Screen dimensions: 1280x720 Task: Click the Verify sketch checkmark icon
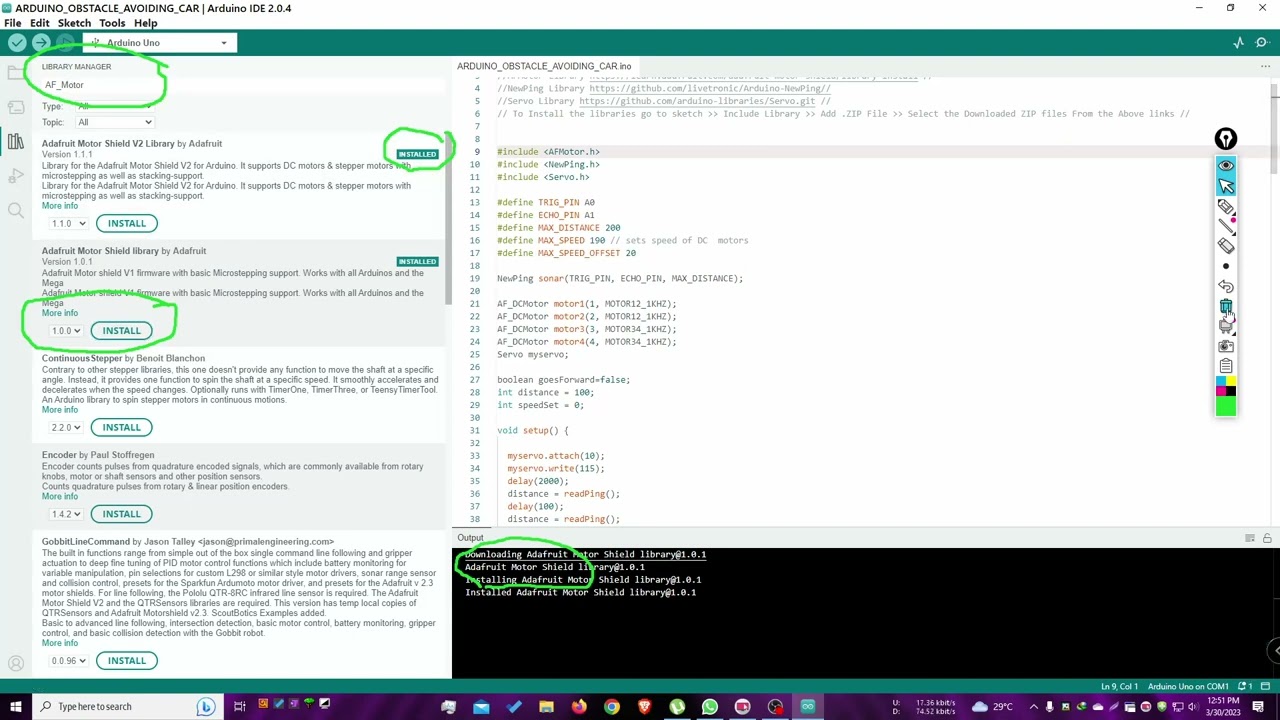17,43
